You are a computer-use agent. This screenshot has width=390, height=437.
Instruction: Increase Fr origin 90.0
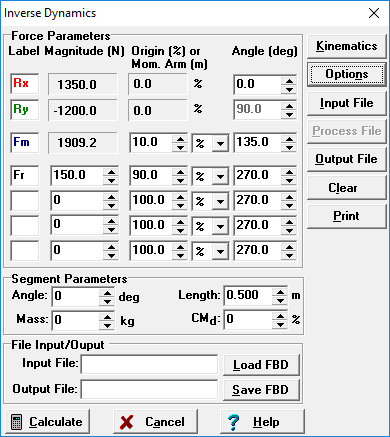[x=180, y=172]
